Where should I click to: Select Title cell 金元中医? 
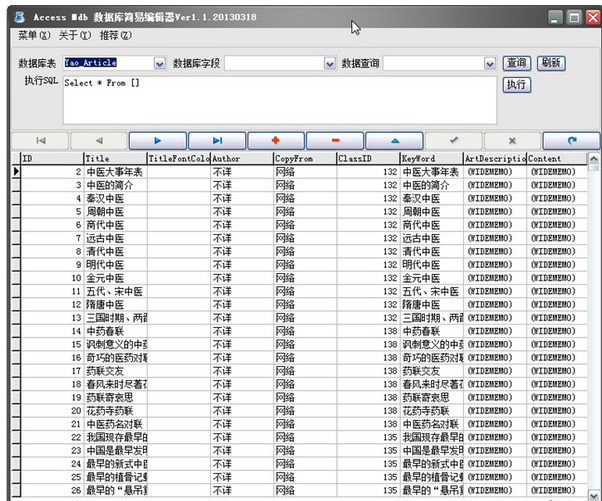click(x=115, y=278)
